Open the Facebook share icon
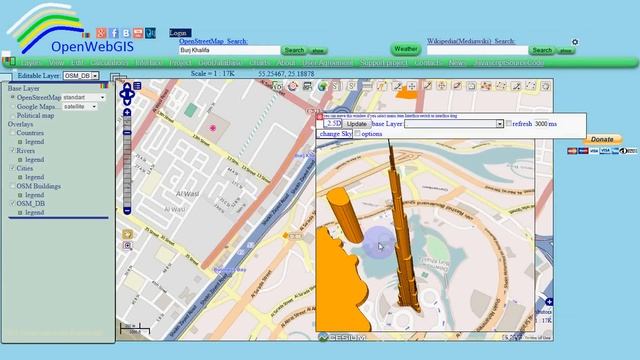The height and width of the screenshot is (360, 640). point(114,33)
